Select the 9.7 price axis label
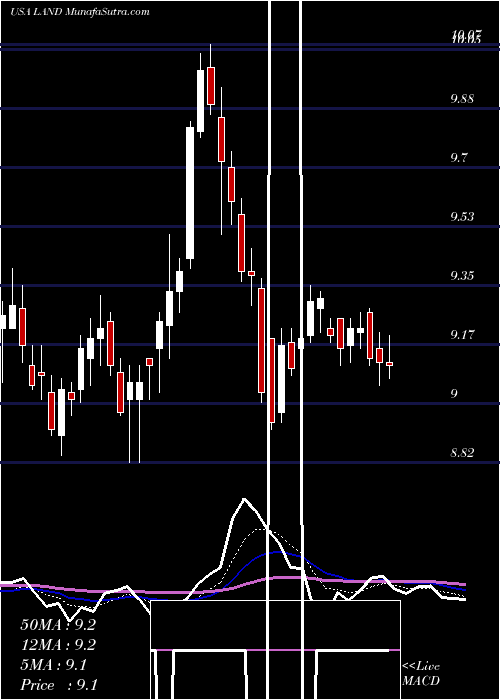Viewport: 500px width, 700px height. (459, 158)
